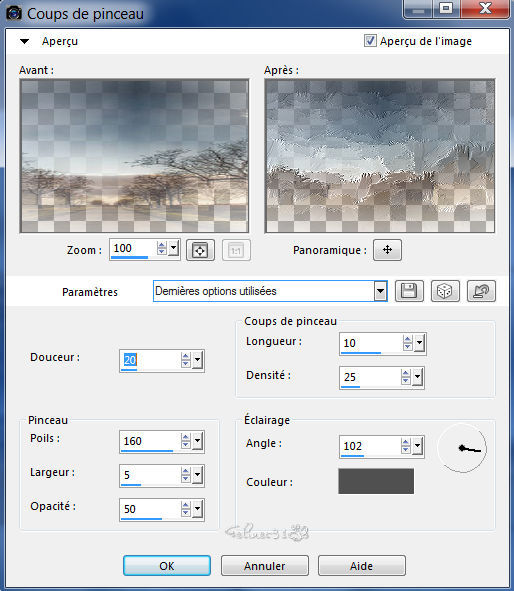Open the Zoom value dropdown arrow

(x=173, y=248)
